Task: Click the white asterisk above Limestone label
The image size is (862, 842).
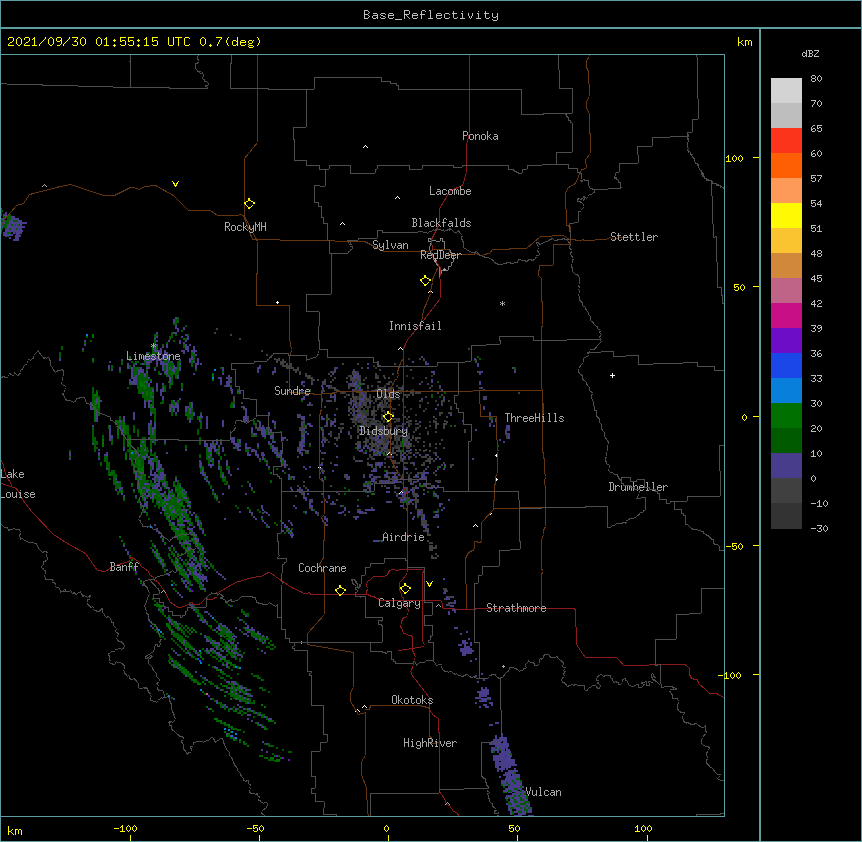Action: (x=153, y=346)
